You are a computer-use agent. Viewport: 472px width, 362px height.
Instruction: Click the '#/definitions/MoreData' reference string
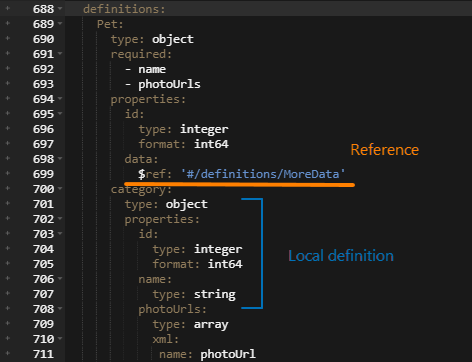[263, 174]
